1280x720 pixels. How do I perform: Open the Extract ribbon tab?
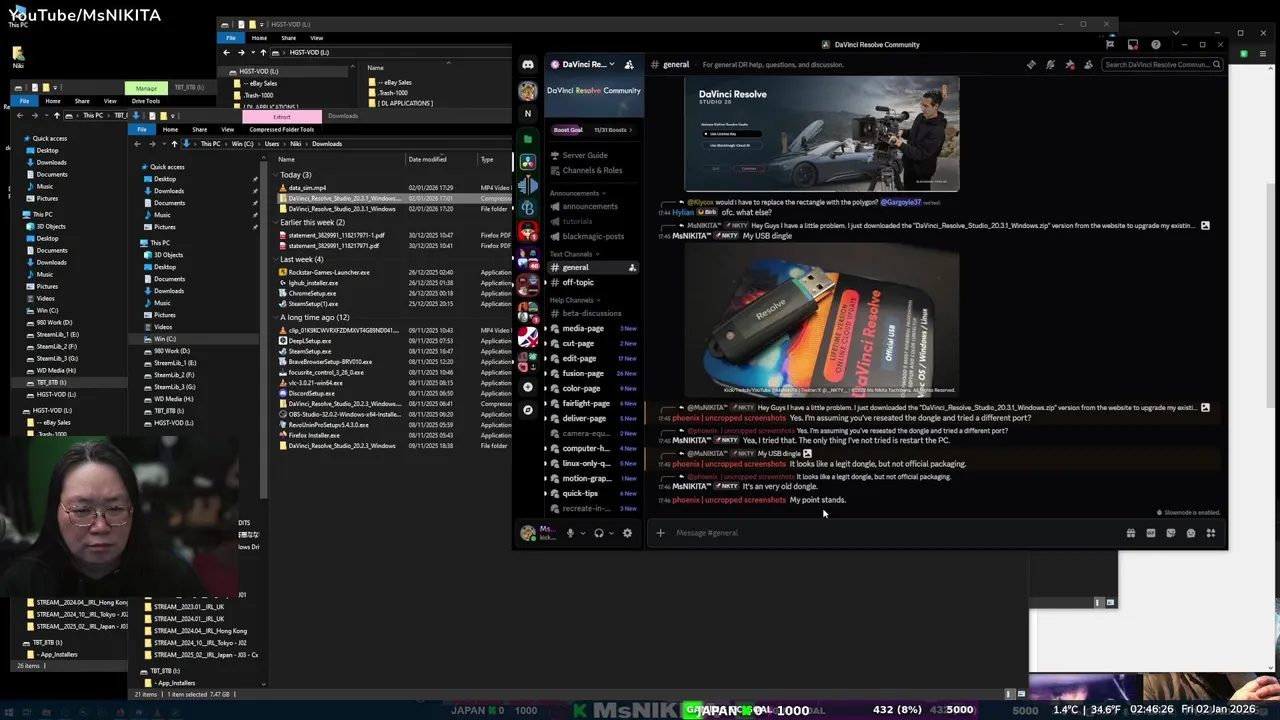(x=282, y=117)
